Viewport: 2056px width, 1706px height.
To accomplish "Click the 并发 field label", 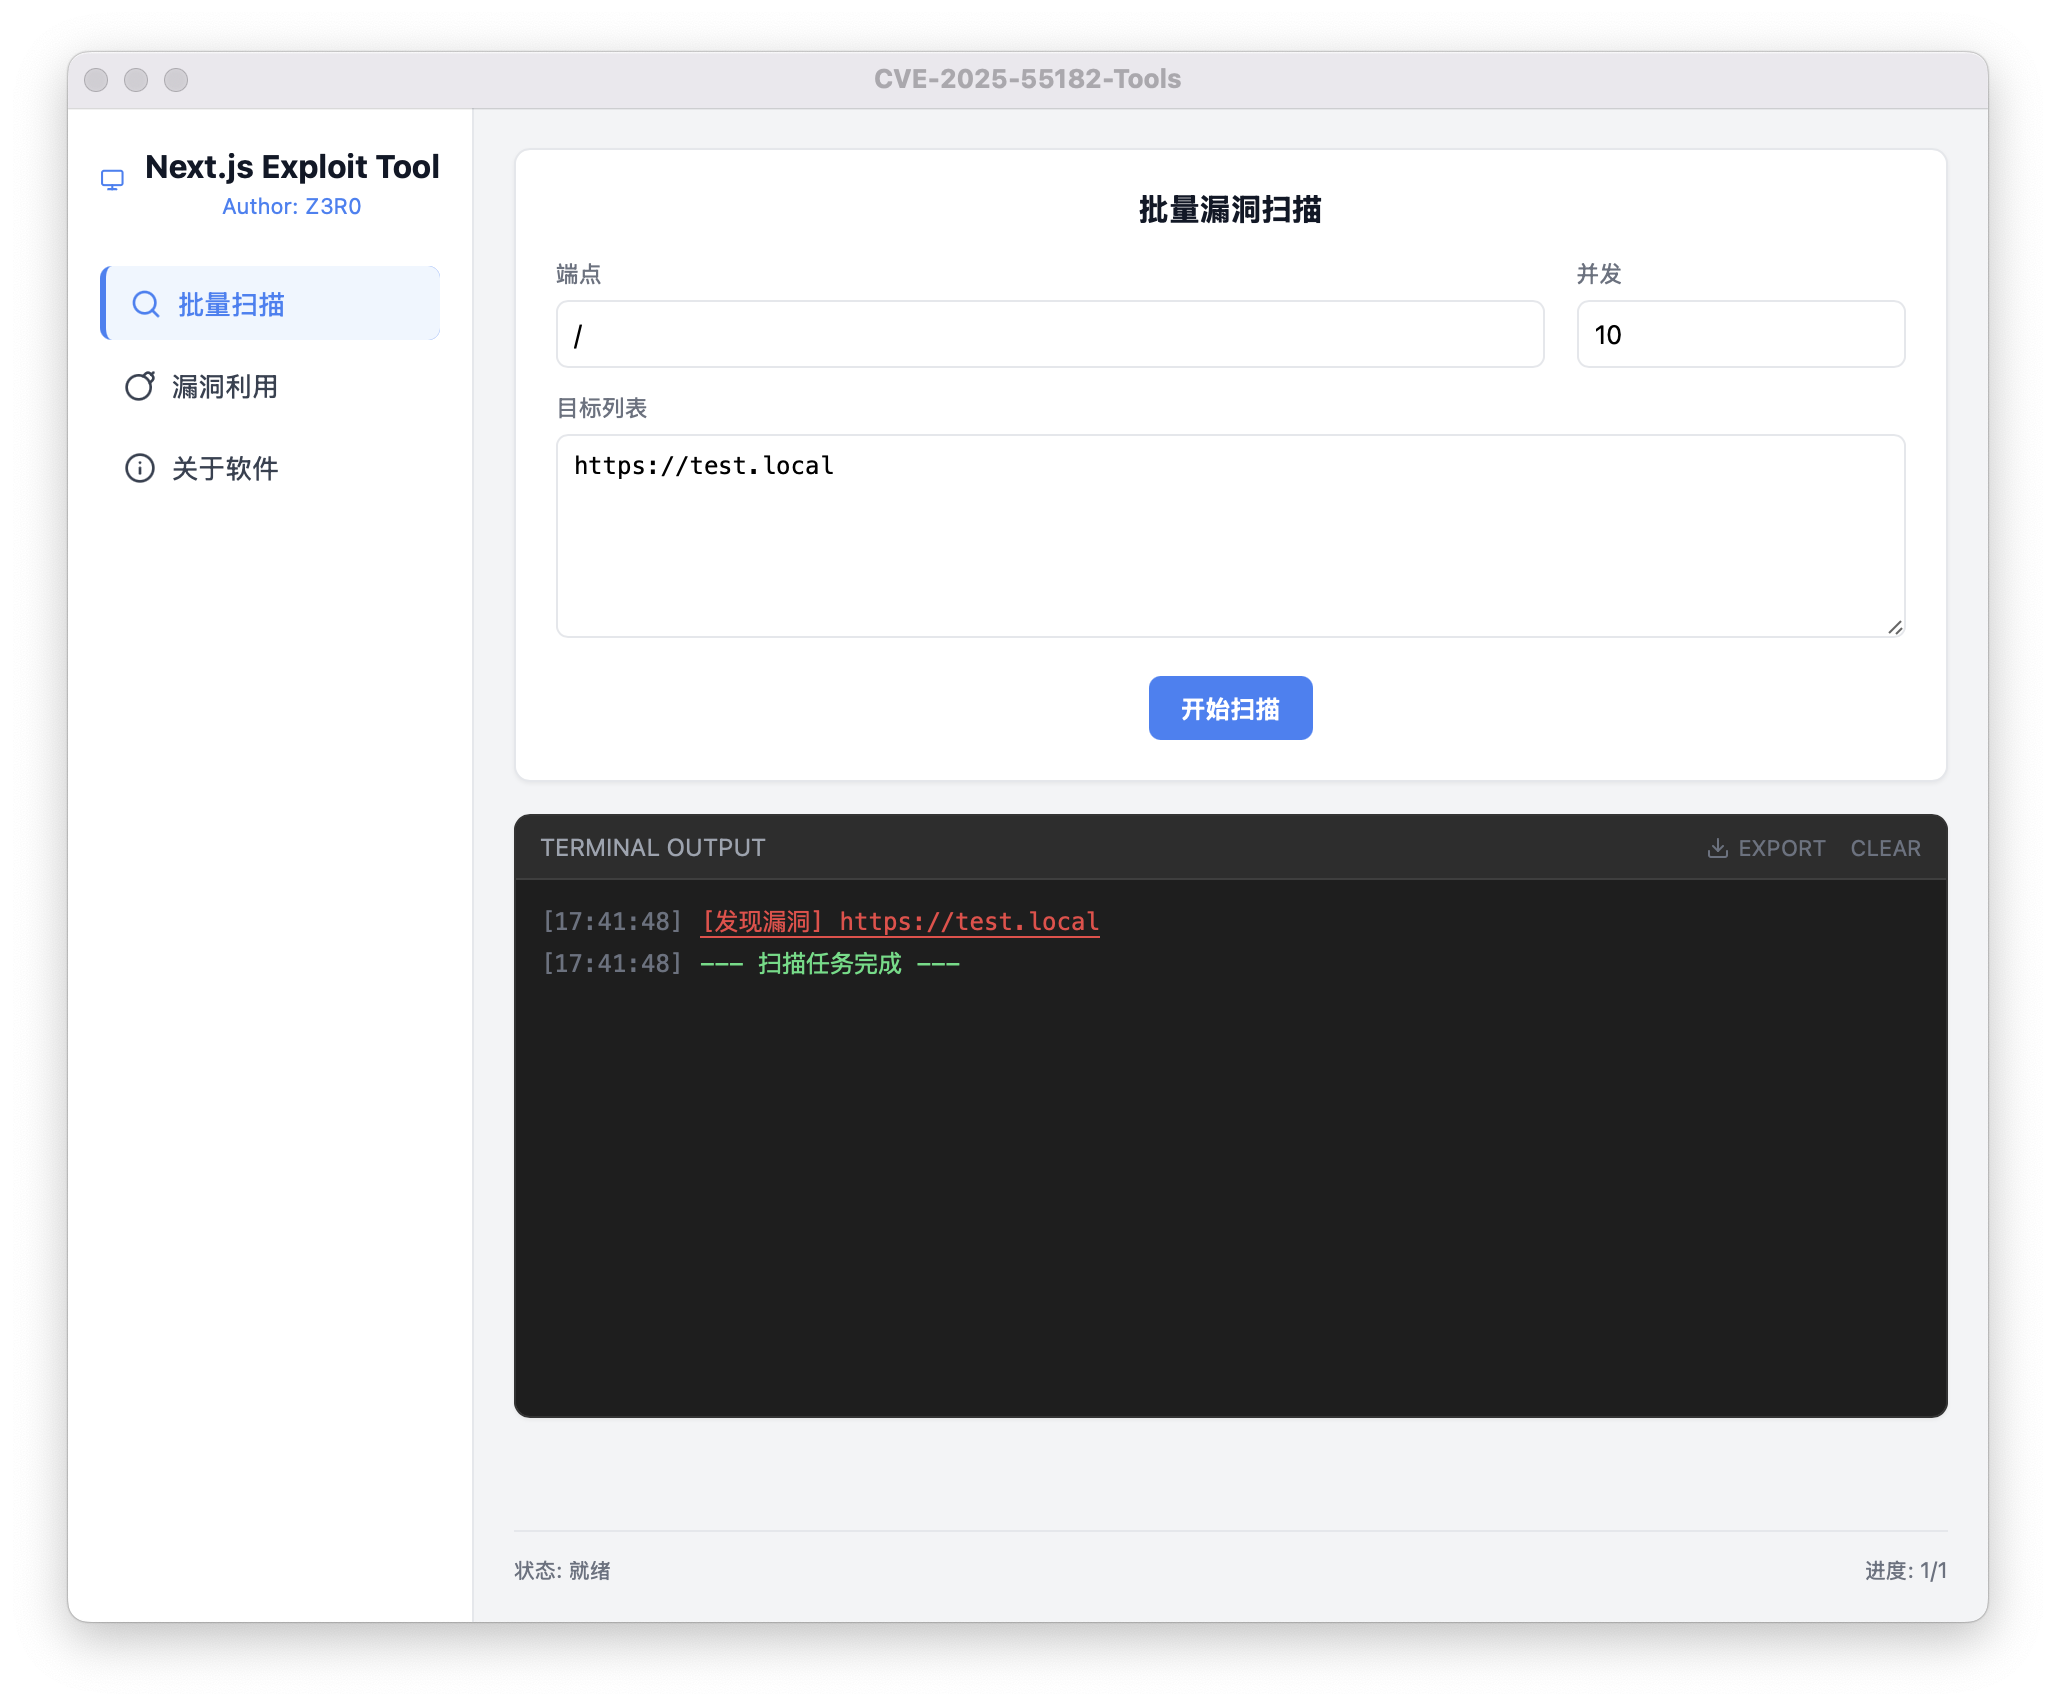I will (x=1599, y=274).
